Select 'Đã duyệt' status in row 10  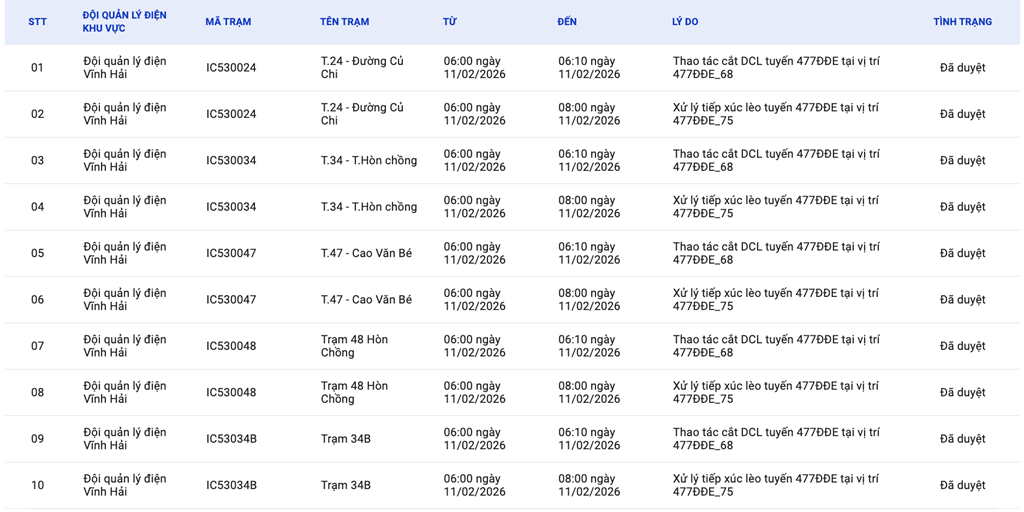[962, 486]
